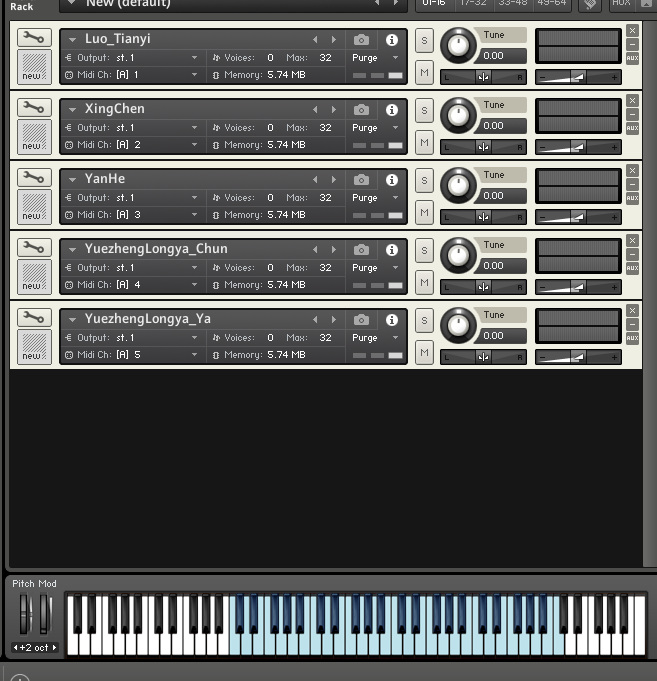Show info for XingChen instrument
The image size is (657, 681).
click(x=392, y=110)
